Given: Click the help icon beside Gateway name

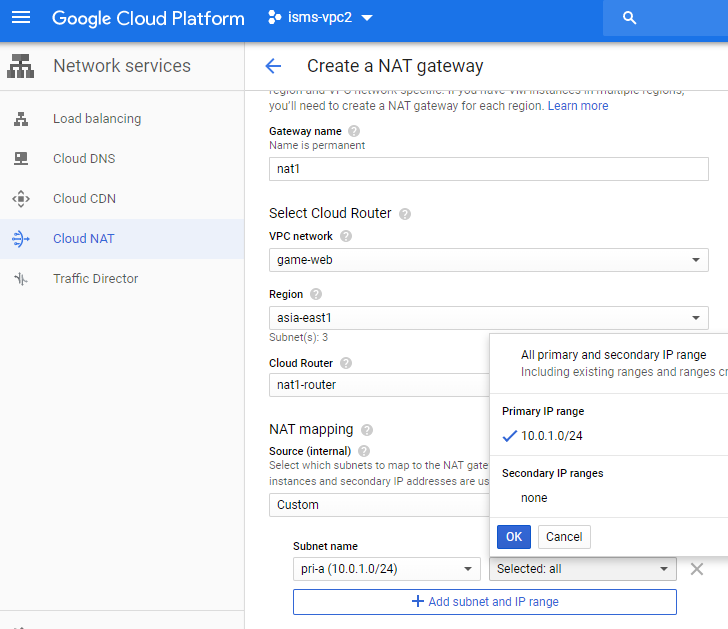Looking at the screenshot, I should coord(354,131).
